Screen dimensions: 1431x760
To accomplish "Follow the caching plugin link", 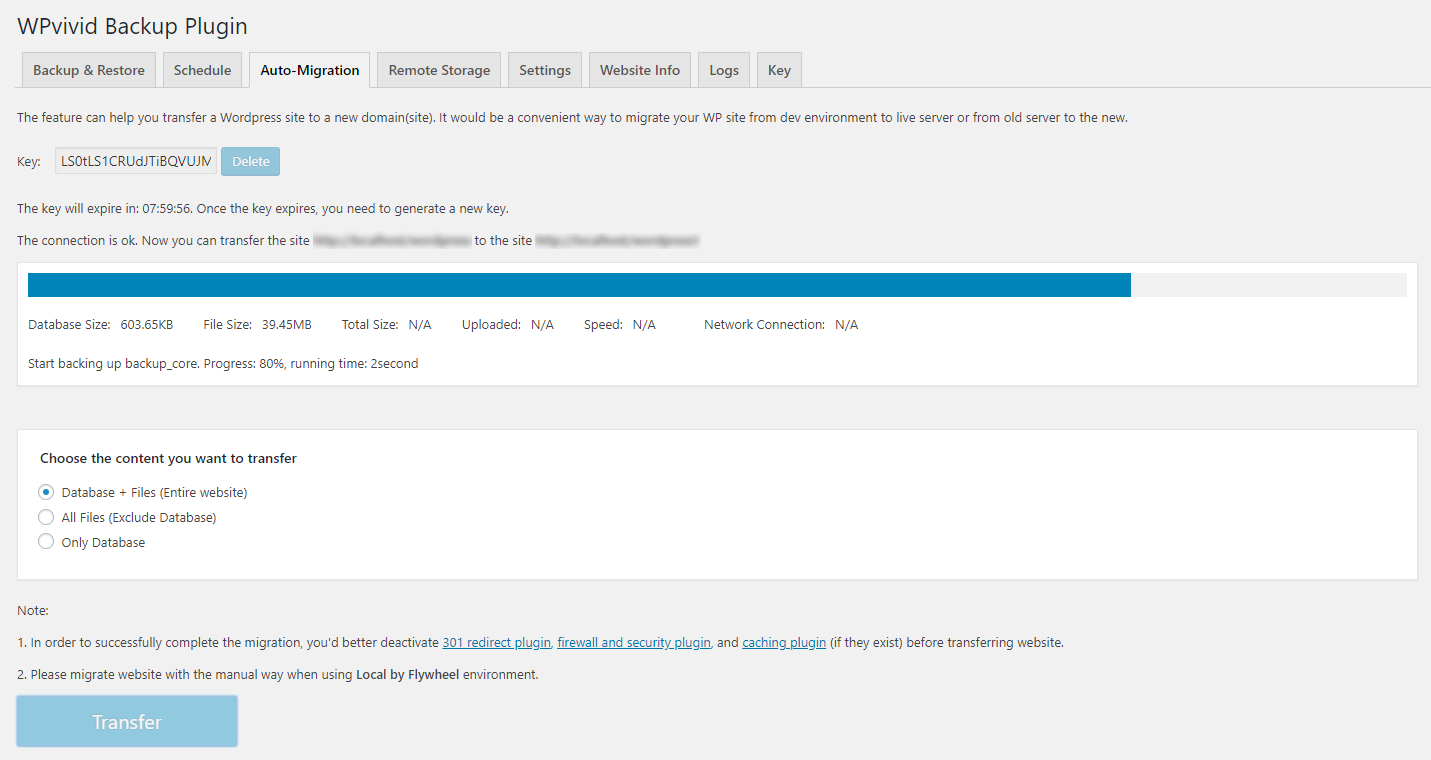I will click(783, 642).
